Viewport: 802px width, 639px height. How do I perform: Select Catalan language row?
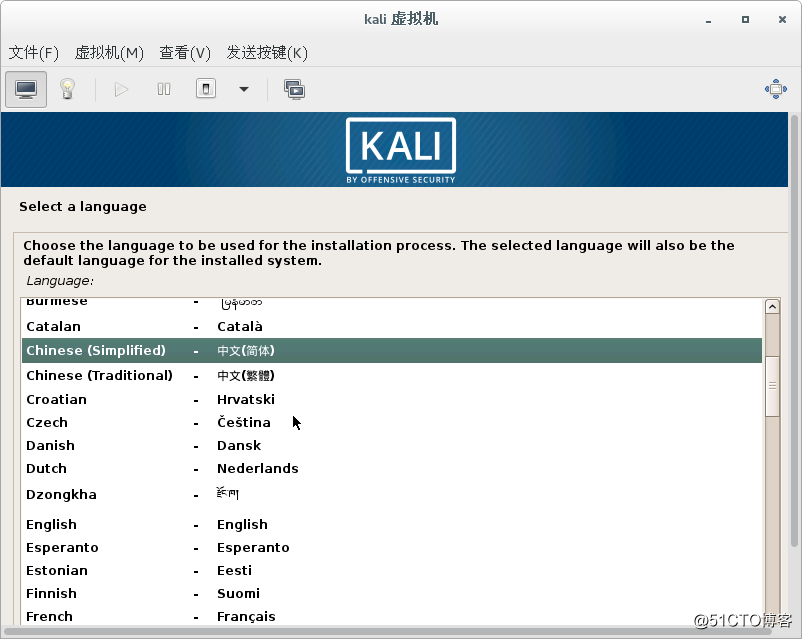(x=392, y=326)
